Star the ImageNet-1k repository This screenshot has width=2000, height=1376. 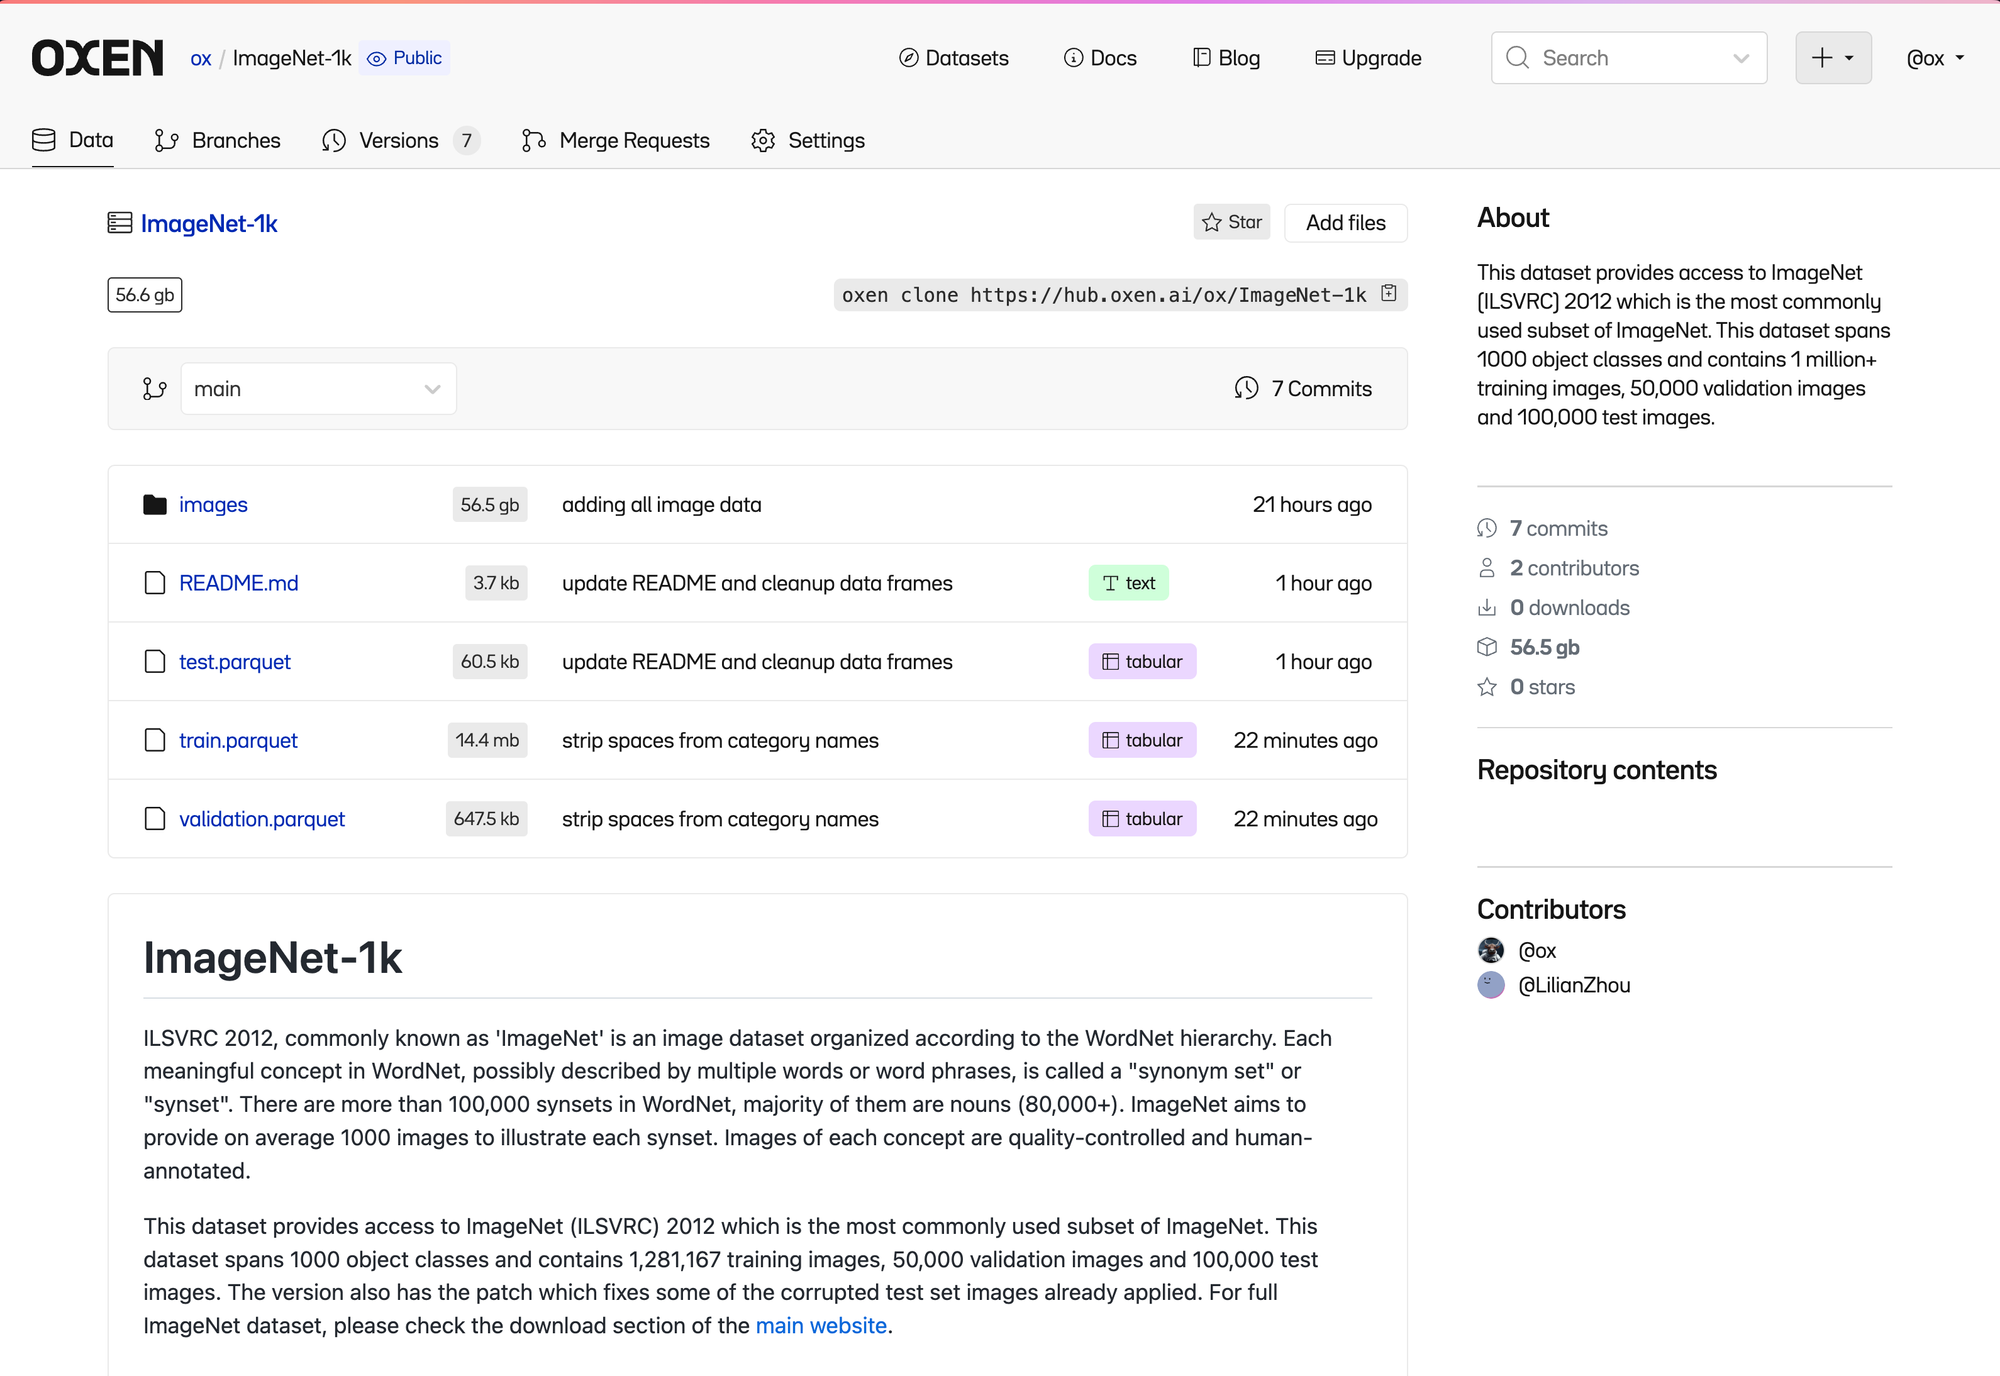[1231, 222]
